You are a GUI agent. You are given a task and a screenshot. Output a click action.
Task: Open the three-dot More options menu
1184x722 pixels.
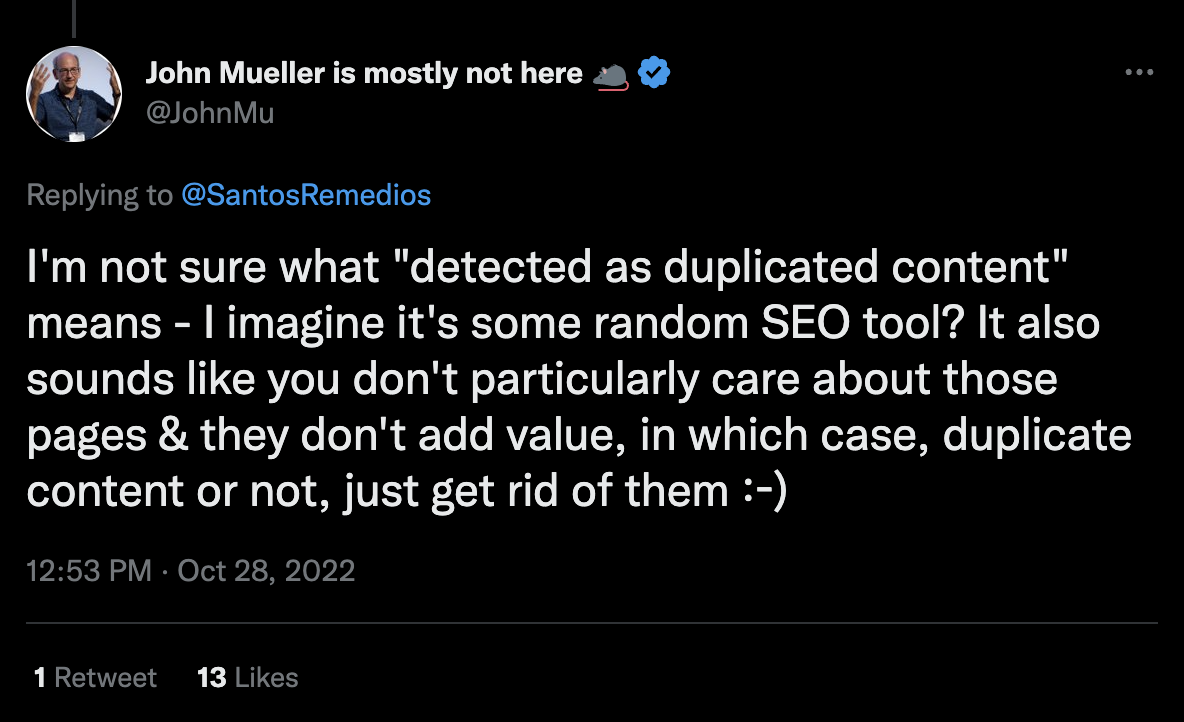point(1139,73)
